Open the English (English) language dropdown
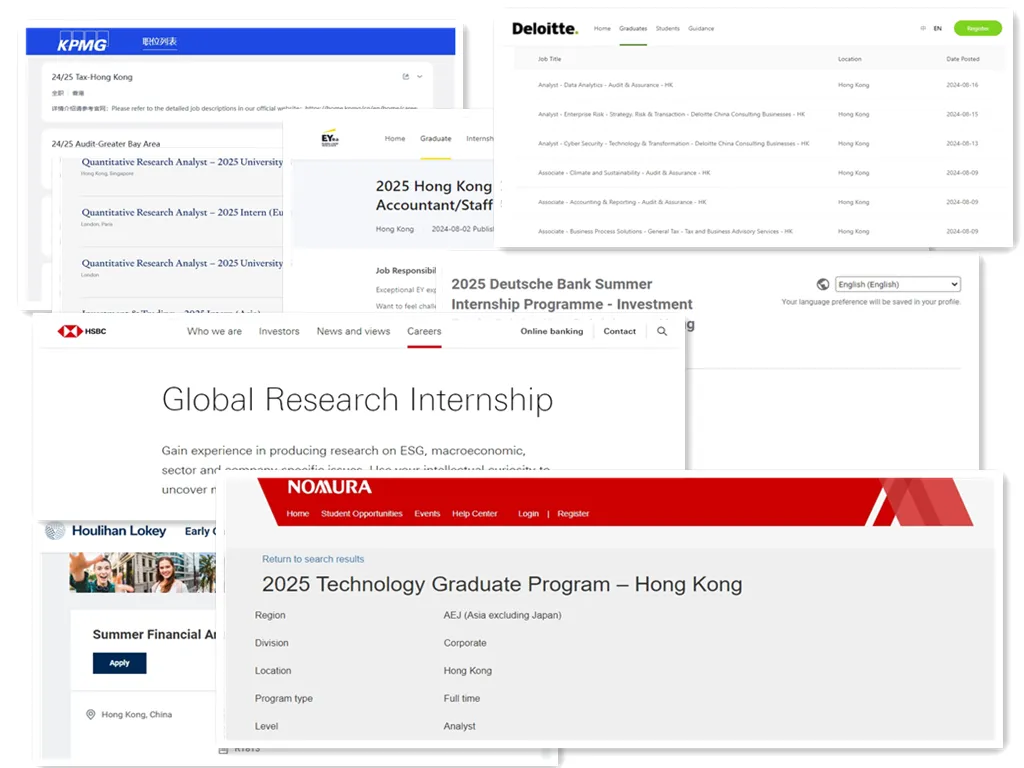The height and width of the screenshot is (768, 1024). click(x=898, y=284)
